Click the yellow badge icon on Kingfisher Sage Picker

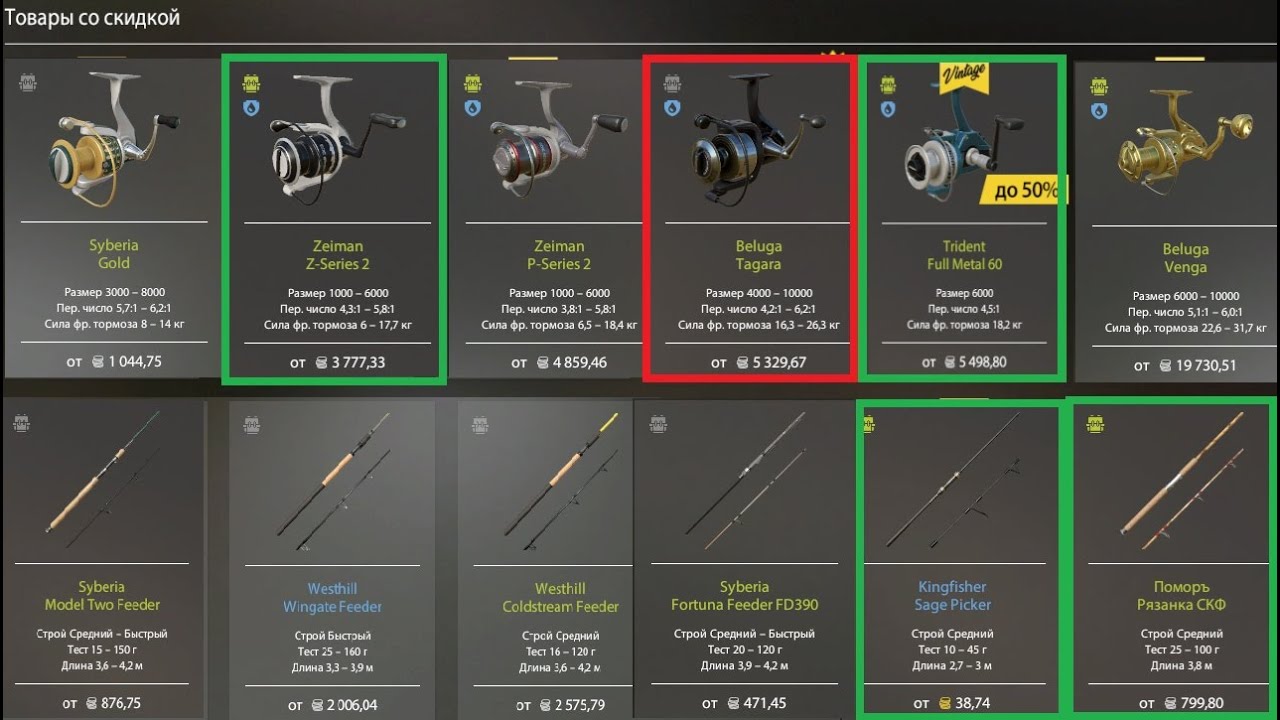871,425
